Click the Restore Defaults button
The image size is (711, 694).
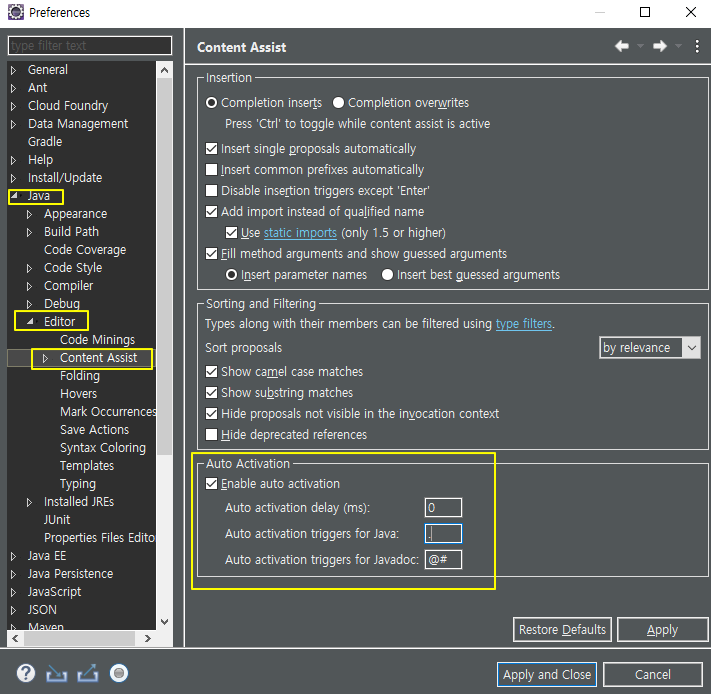tap(562, 630)
